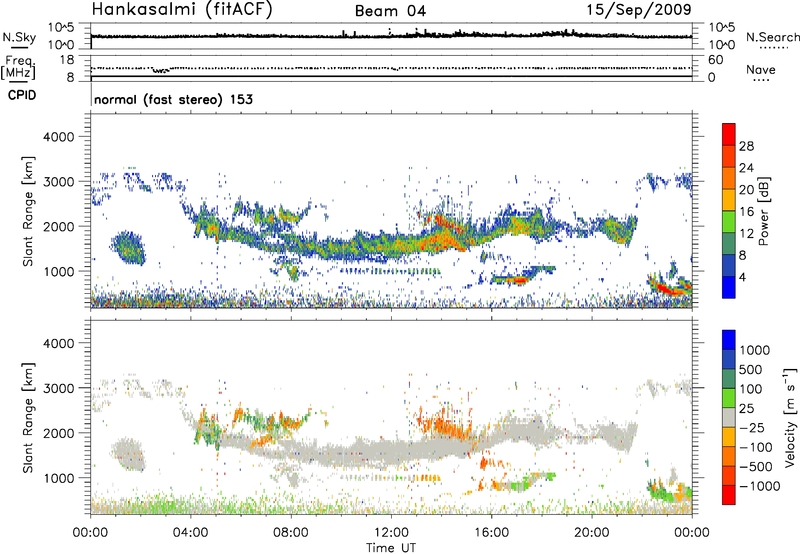Click the 24 label on the power colorbar
The width and height of the screenshot is (800, 554).
[746, 168]
